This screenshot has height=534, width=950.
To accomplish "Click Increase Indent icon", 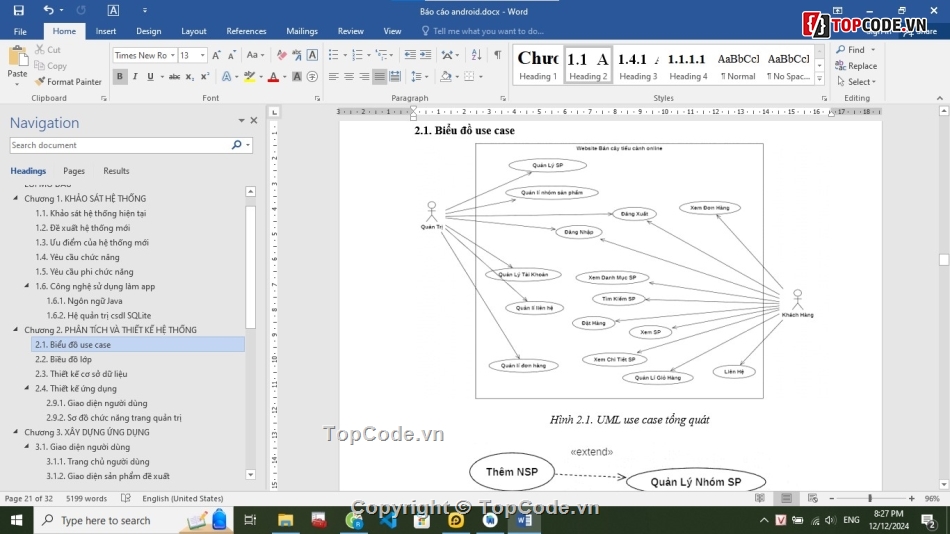I will point(426,55).
